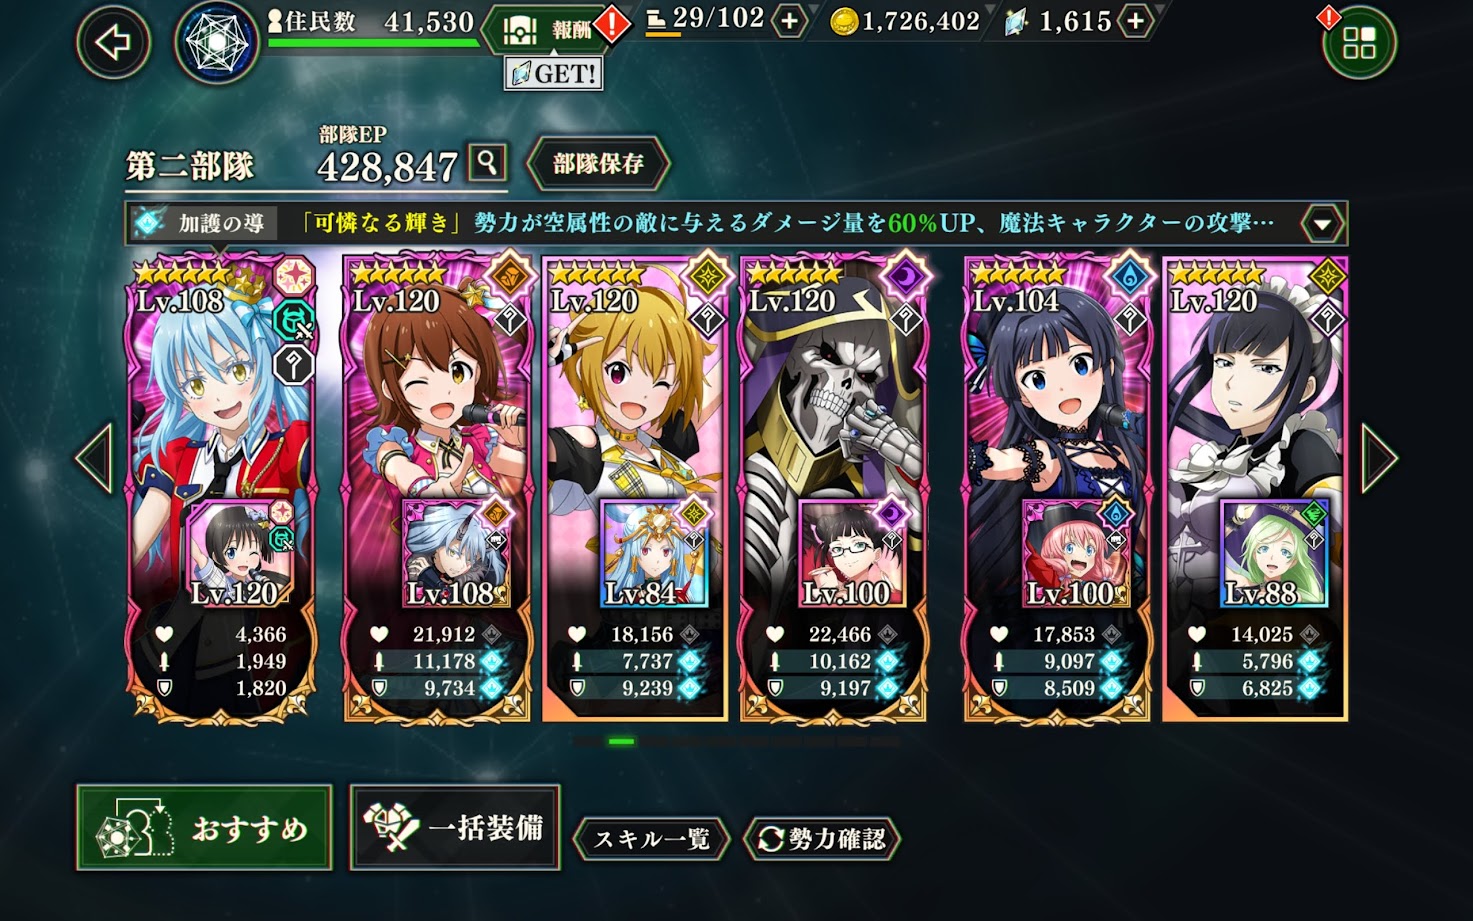
Task: Tap the gold coin icon beside 1,726,402
Action: click(x=844, y=23)
